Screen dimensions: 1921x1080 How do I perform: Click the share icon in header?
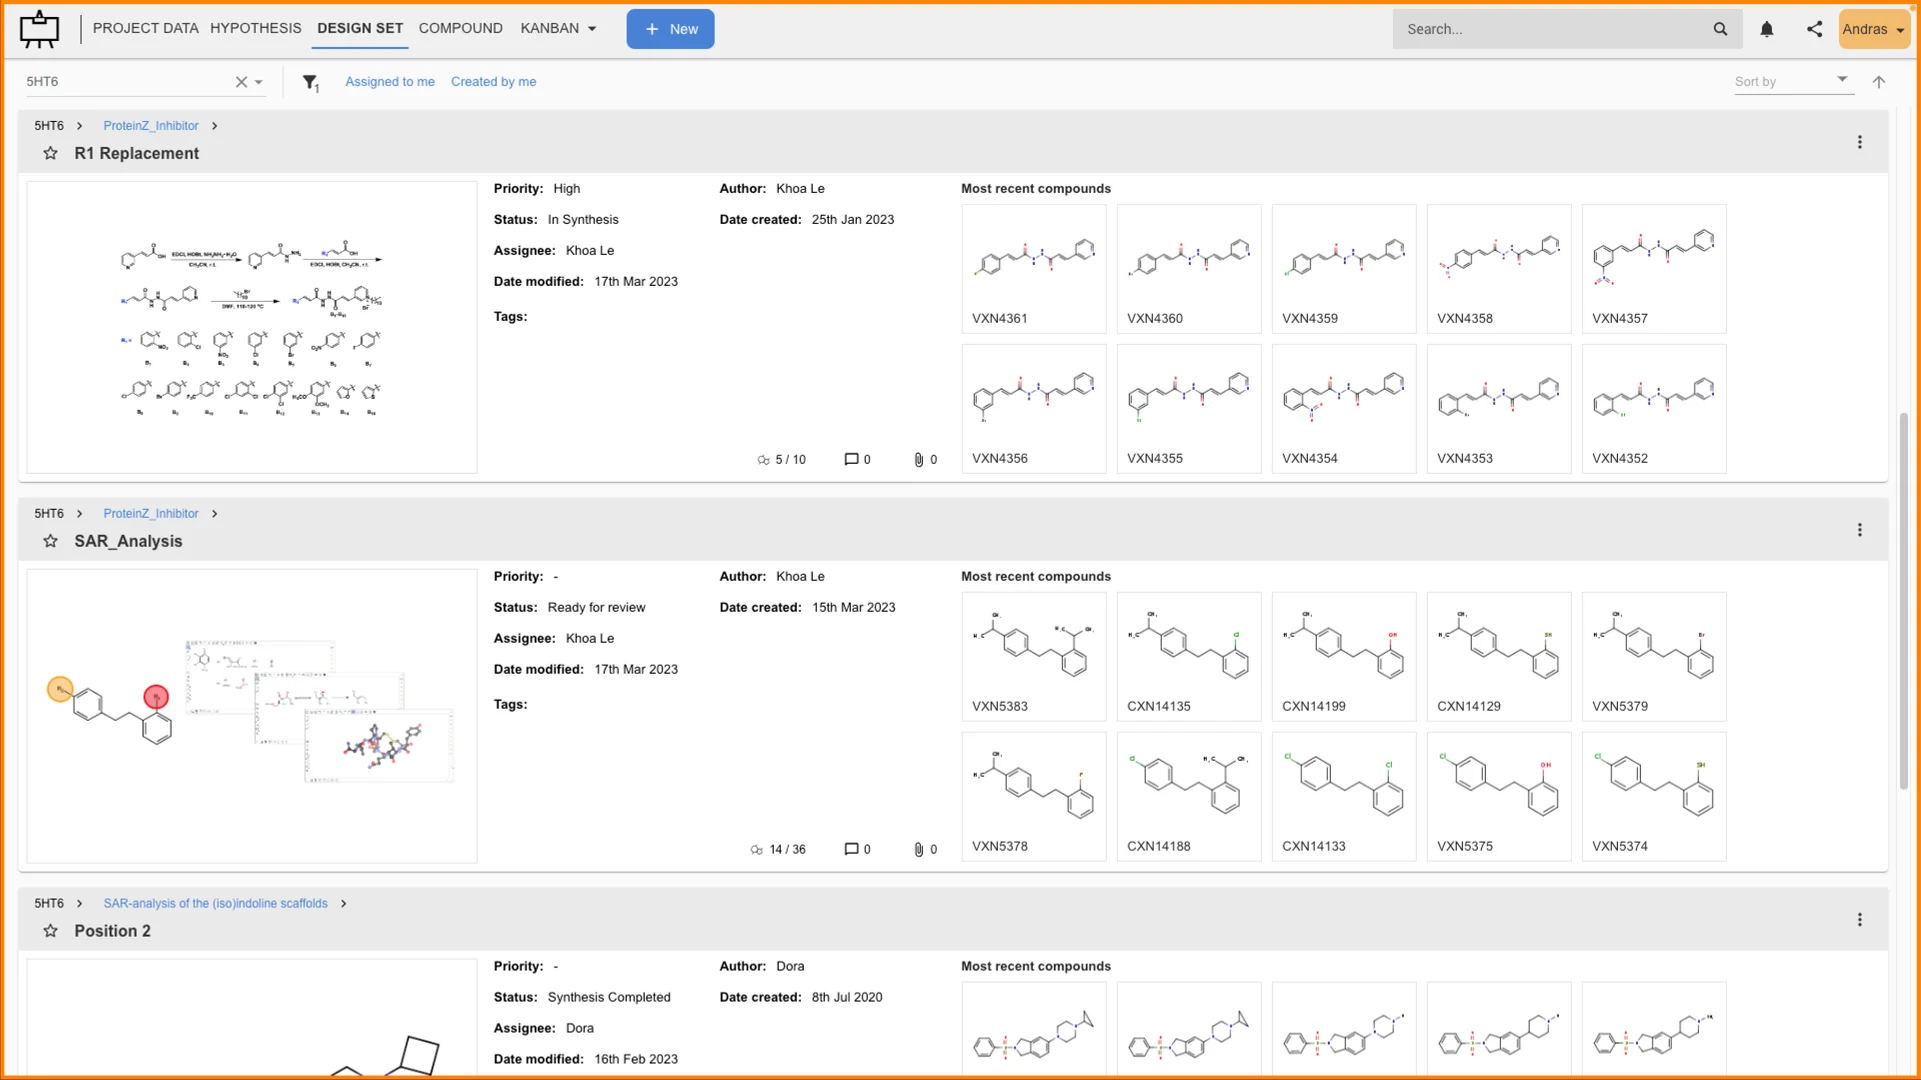tap(1815, 29)
